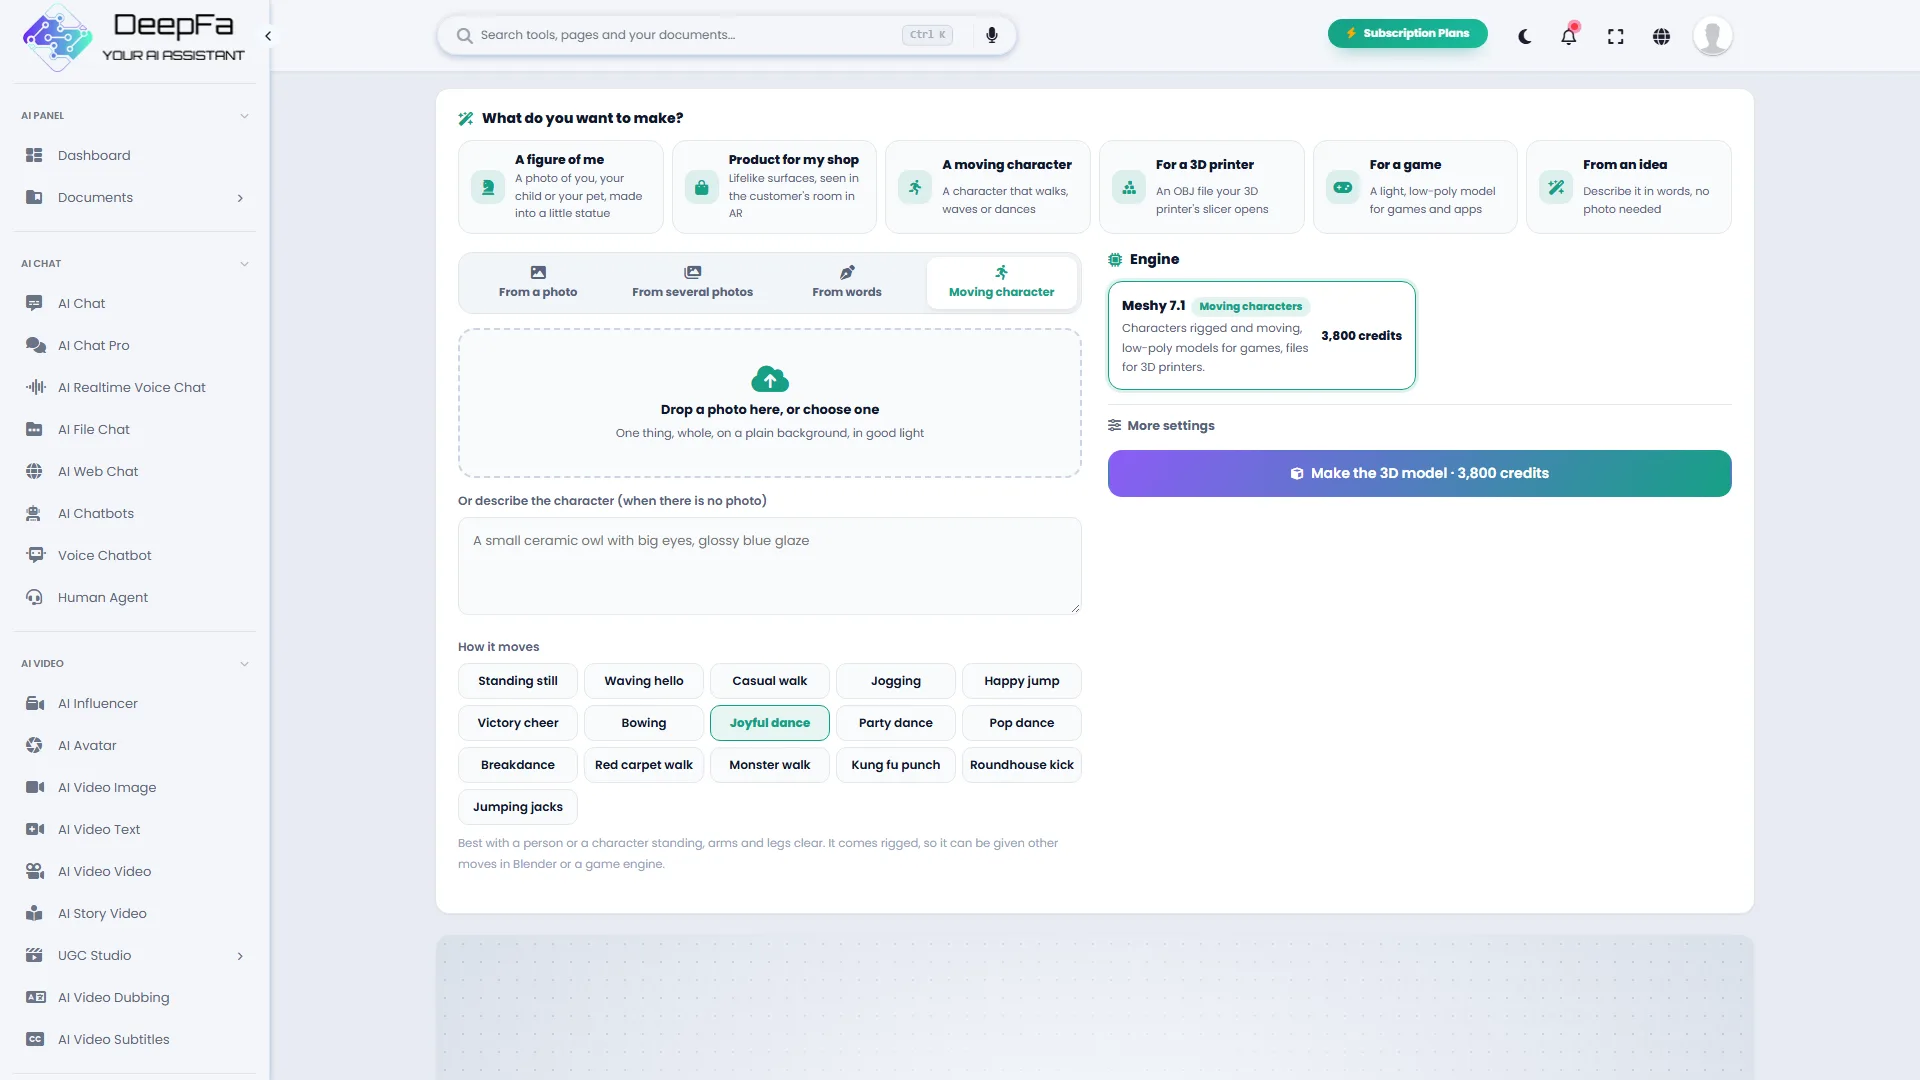Viewport: 1920px width, 1080px height.
Task: Click Make the 3D model button
Action: 1419,473
